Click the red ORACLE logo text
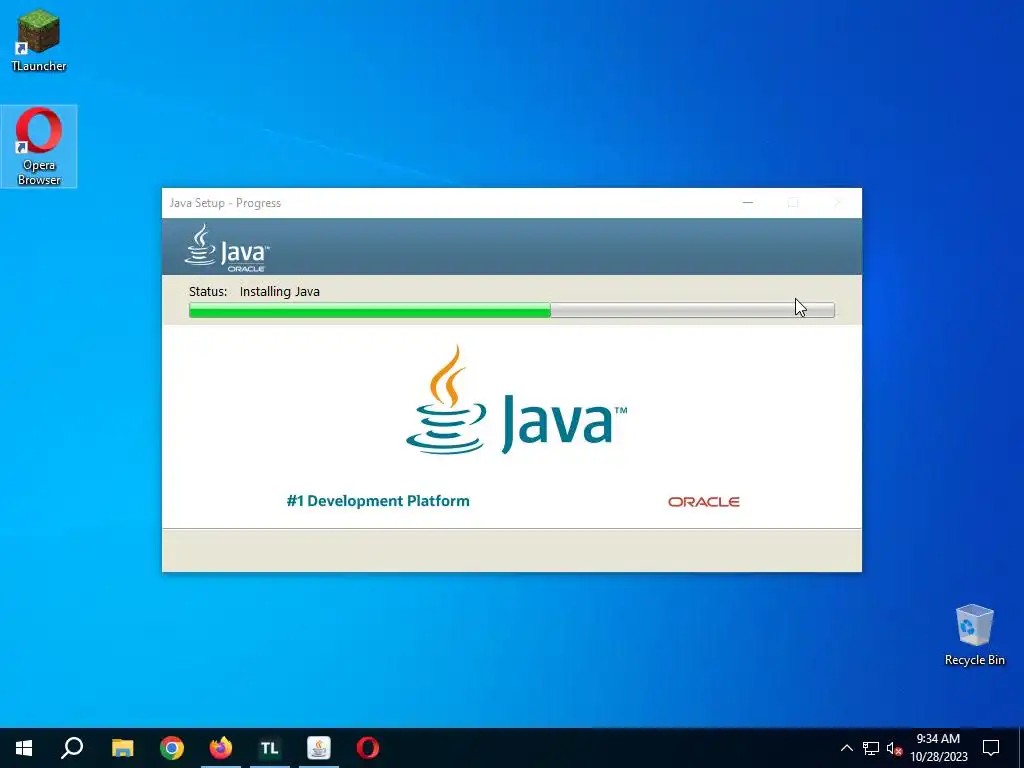The width and height of the screenshot is (1024, 768). (703, 502)
